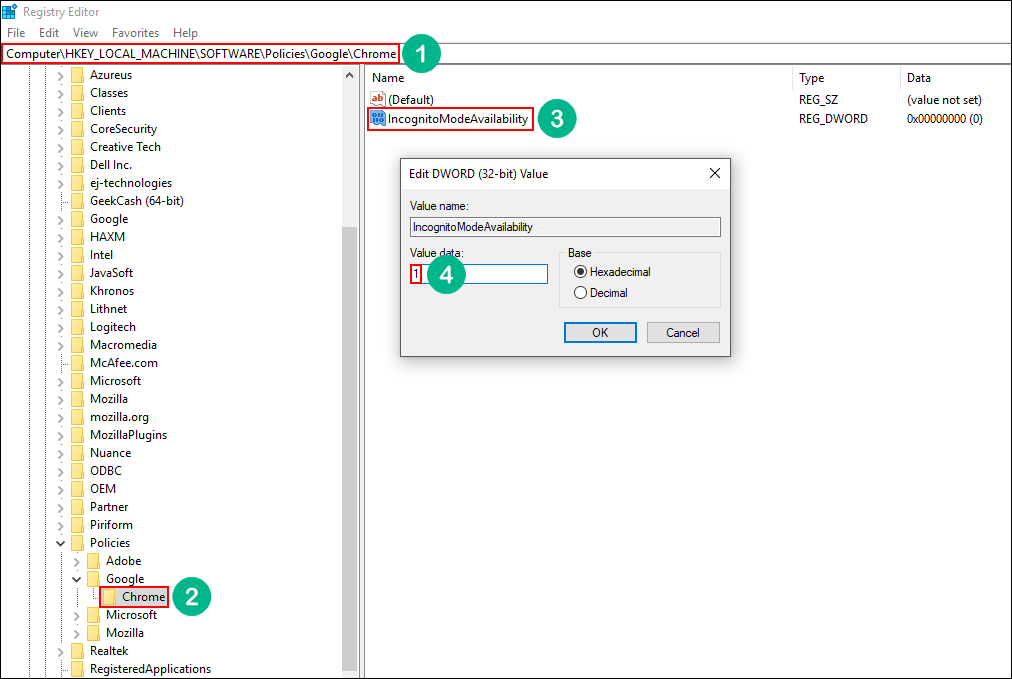Screen dimensions: 1012x679
Task: Select the OEM registry key
Action: click(103, 489)
